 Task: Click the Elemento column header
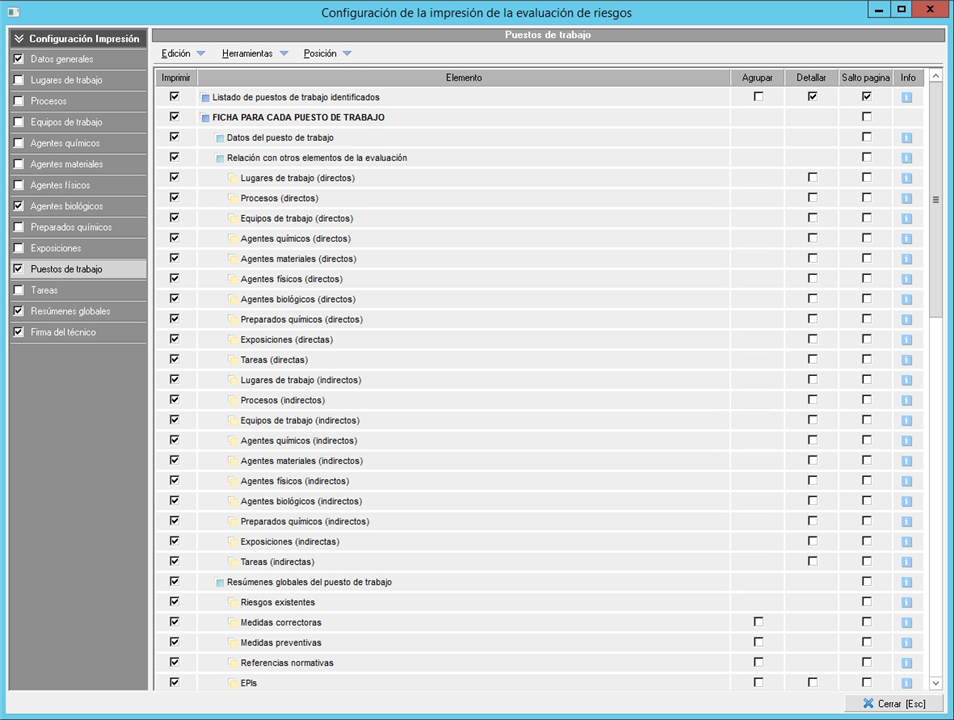click(464, 77)
